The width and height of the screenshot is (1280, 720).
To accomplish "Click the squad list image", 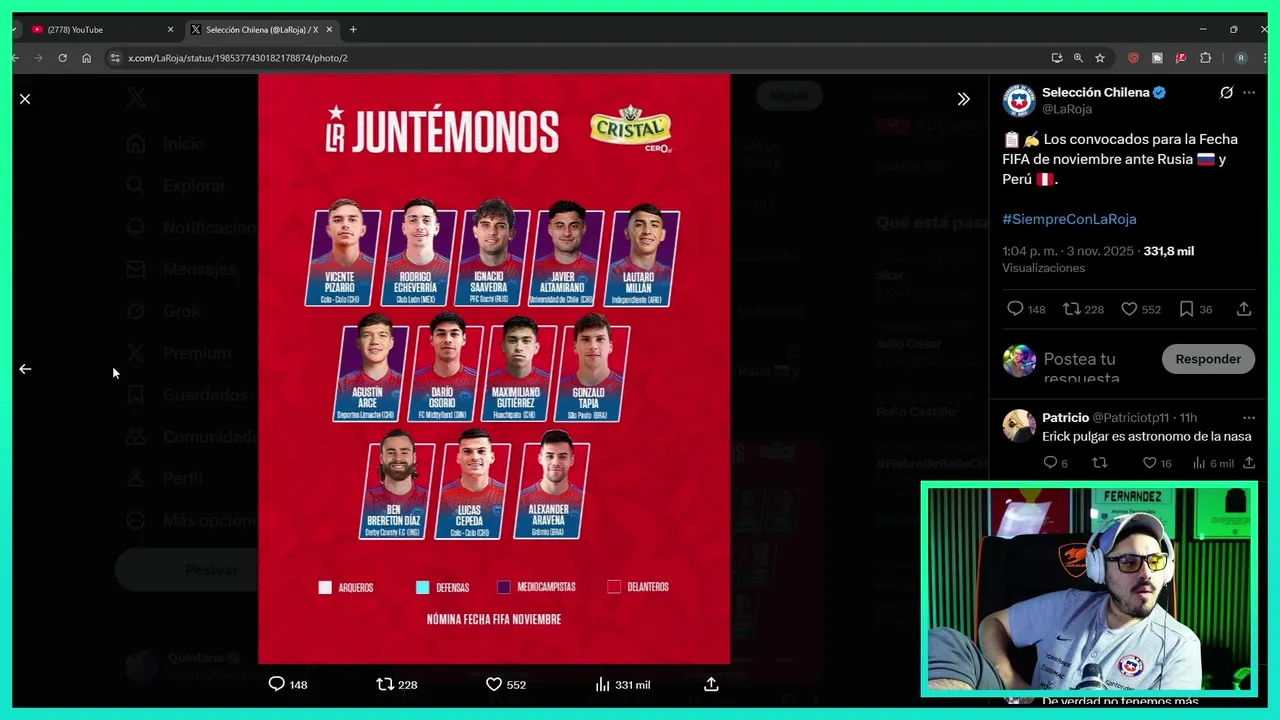I will tap(494, 369).
